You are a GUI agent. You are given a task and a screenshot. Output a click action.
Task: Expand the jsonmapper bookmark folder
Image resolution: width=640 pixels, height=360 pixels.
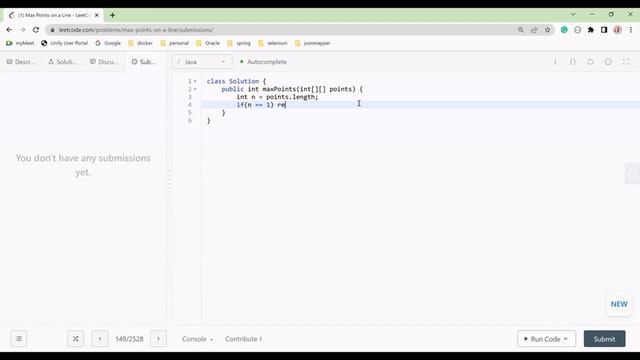point(313,43)
